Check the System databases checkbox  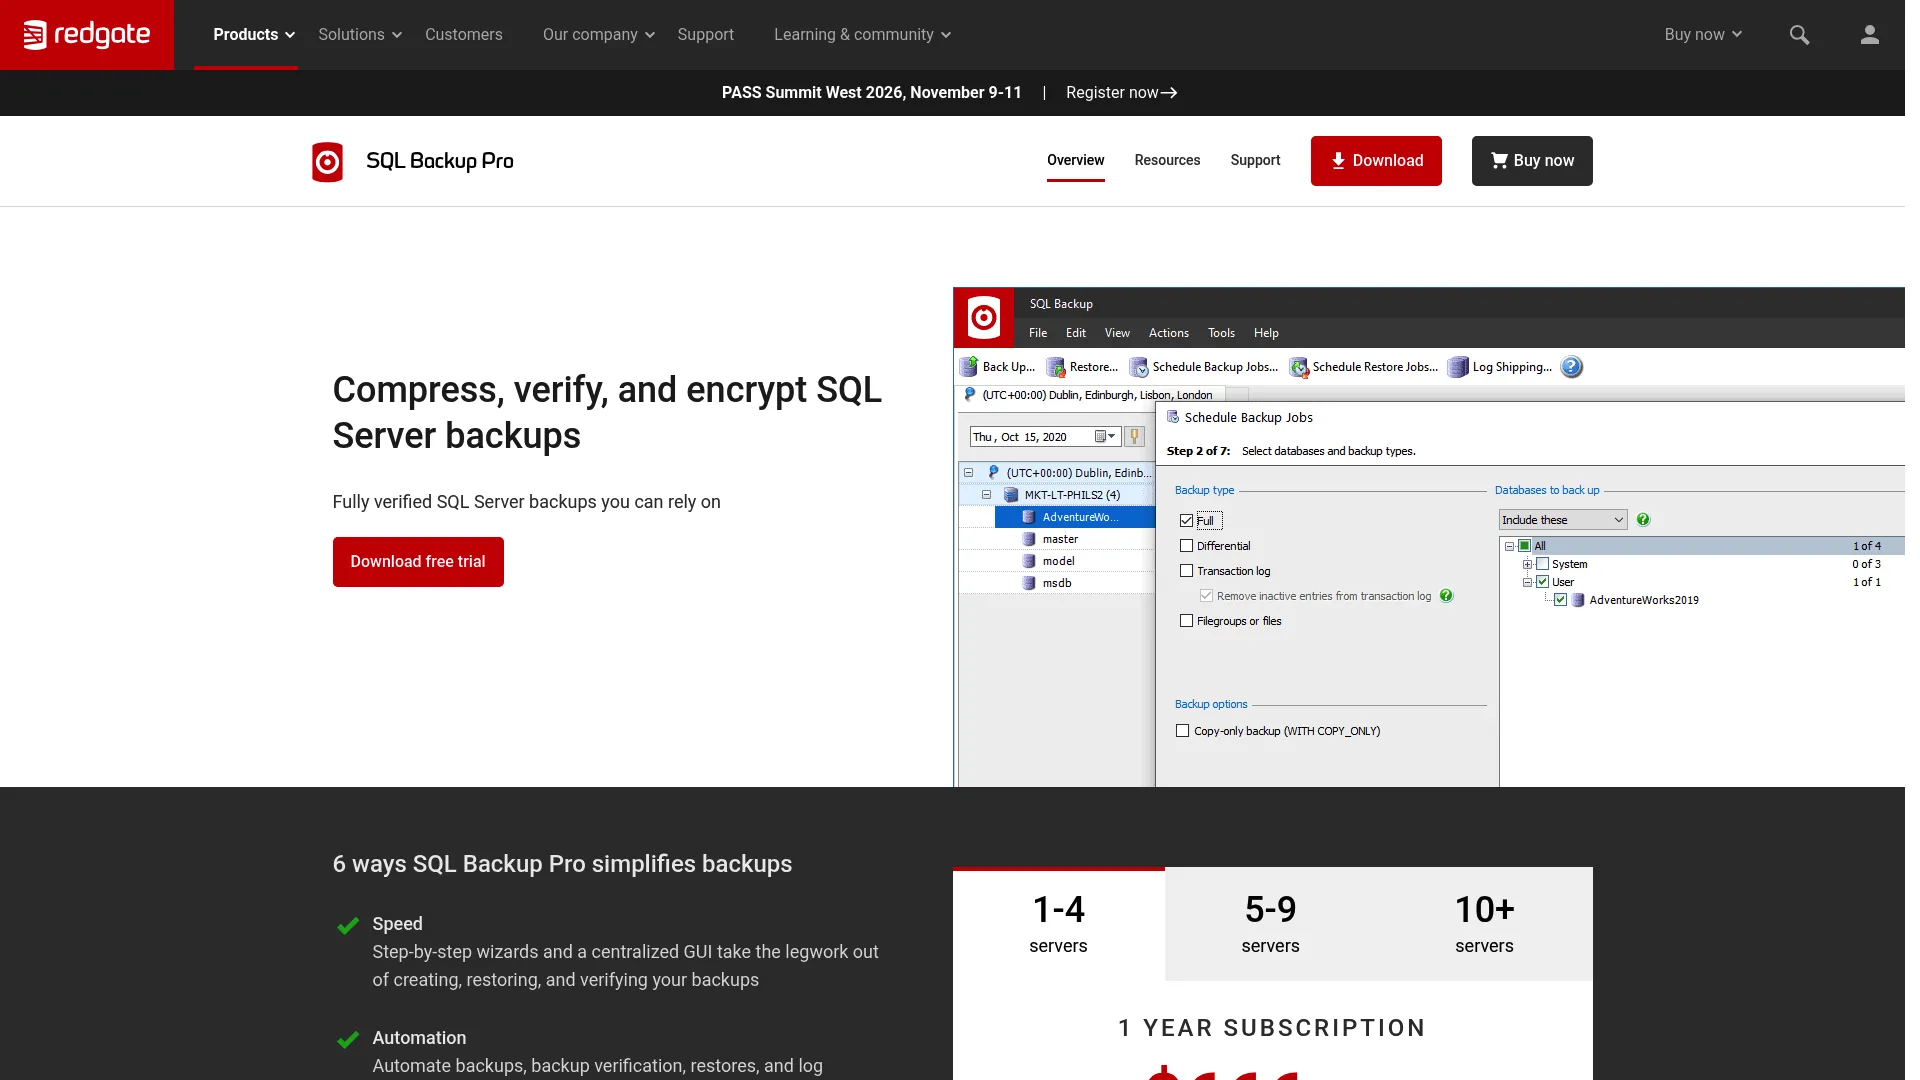tap(1542, 564)
